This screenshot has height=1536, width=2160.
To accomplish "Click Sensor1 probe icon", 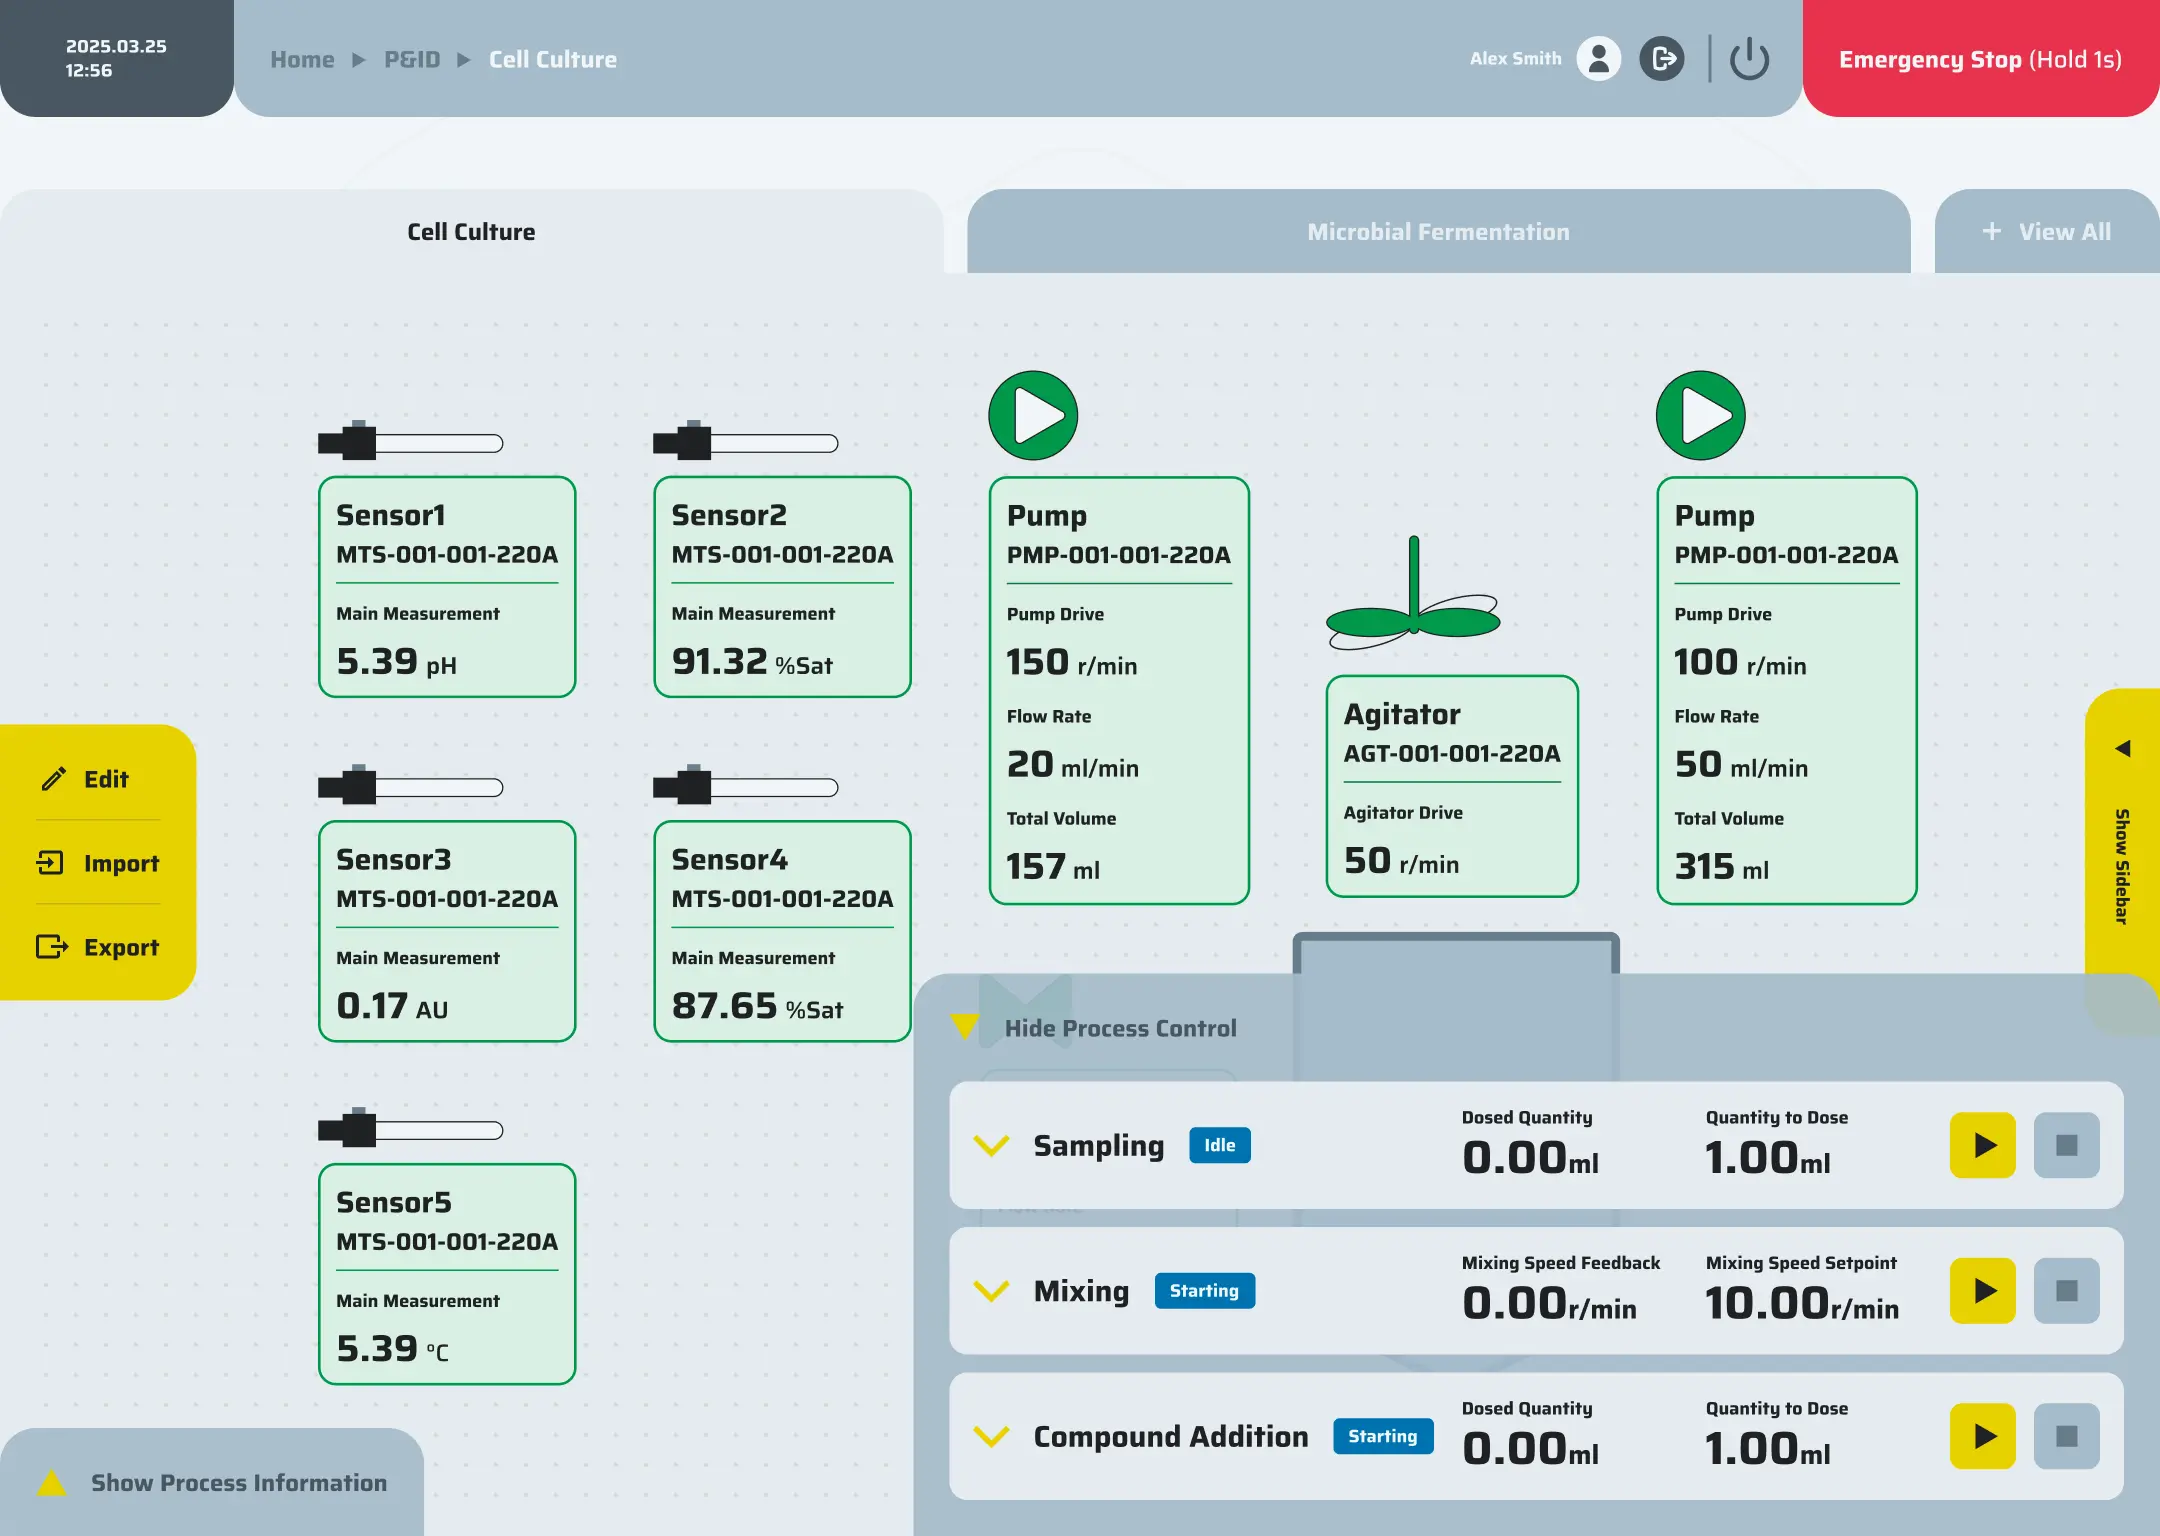I will point(410,442).
